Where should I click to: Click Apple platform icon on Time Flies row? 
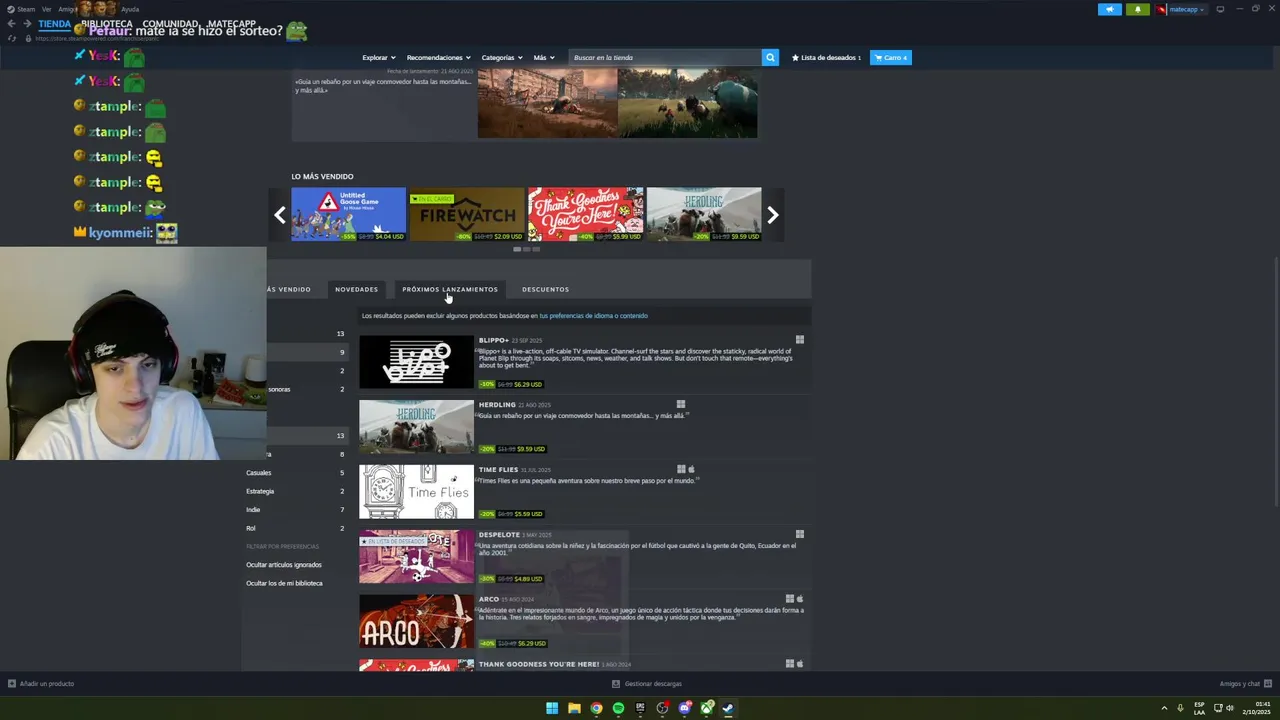pyautogui.click(x=691, y=469)
